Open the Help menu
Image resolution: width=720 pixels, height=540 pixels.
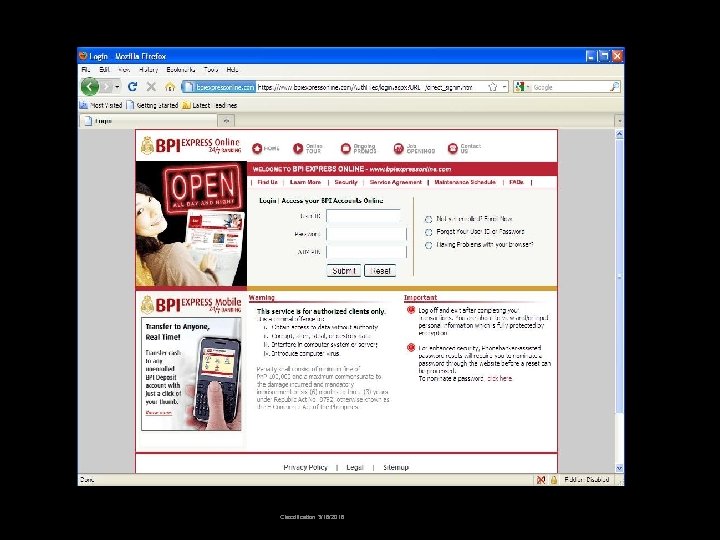pos(232,69)
